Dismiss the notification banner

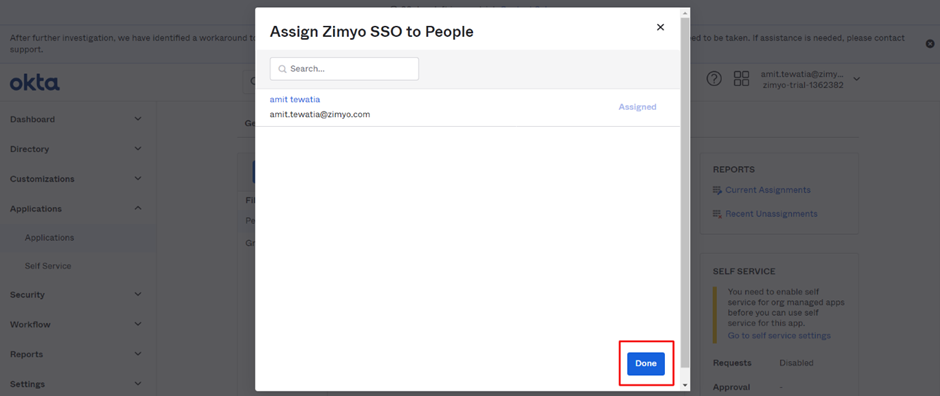click(x=930, y=44)
